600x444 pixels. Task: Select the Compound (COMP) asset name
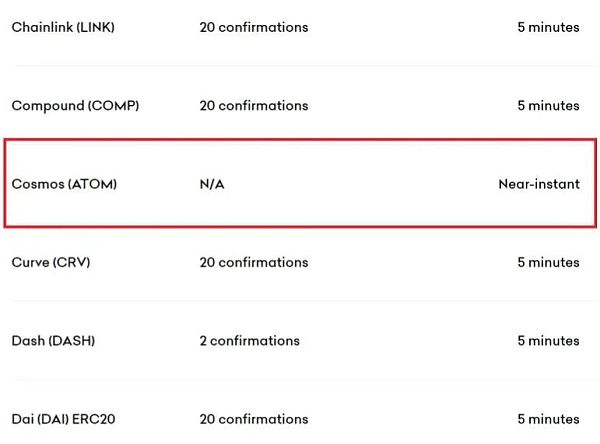[x=75, y=105]
